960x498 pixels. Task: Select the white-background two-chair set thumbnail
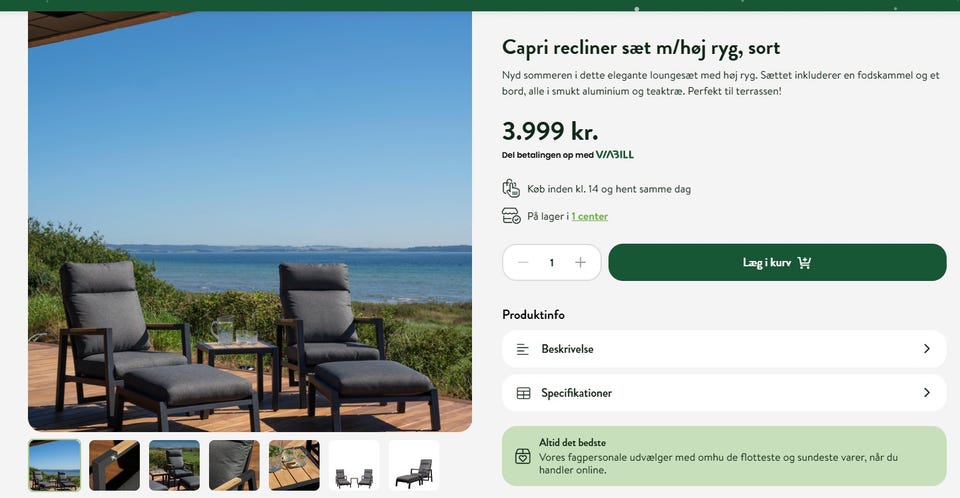[x=354, y=465]
